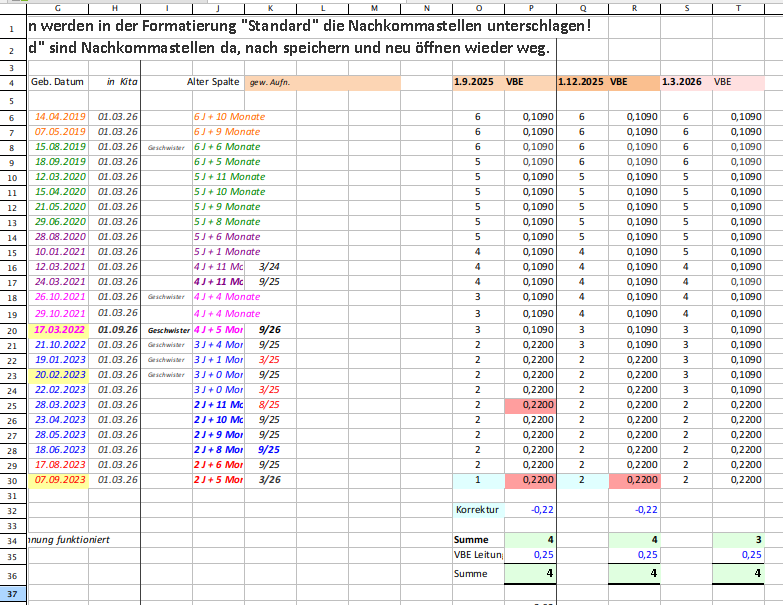Select yellow highlighted cell 20.02.2023
Screen dimensions: 783x605
tap(59, 375)
